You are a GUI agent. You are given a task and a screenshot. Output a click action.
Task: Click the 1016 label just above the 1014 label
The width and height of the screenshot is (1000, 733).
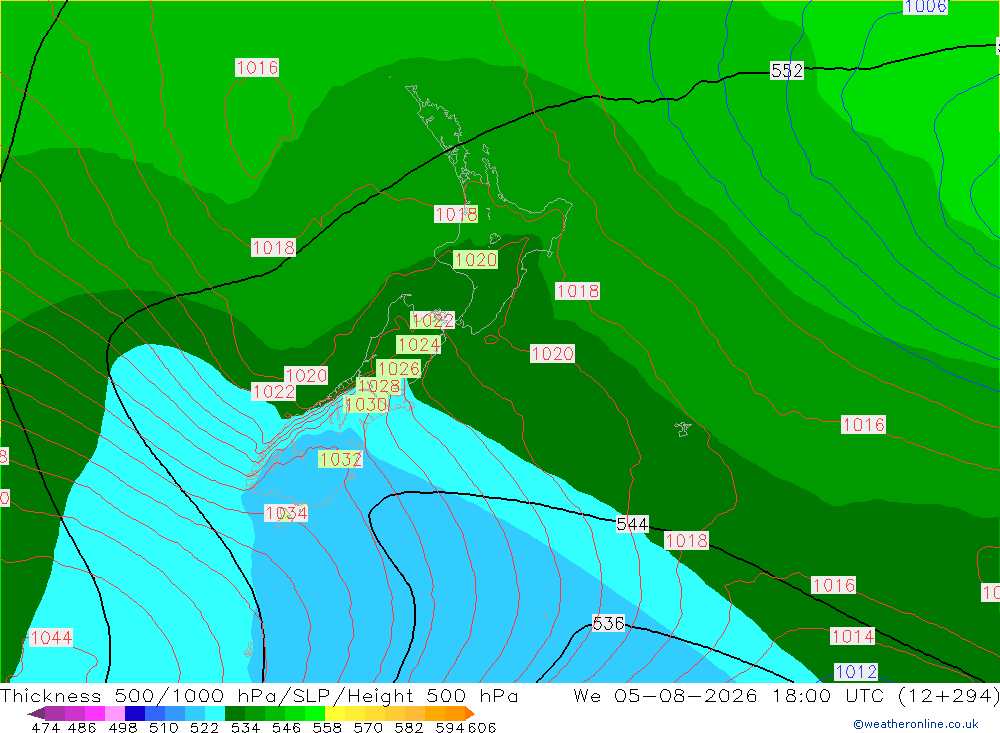(x=834, y=585)
